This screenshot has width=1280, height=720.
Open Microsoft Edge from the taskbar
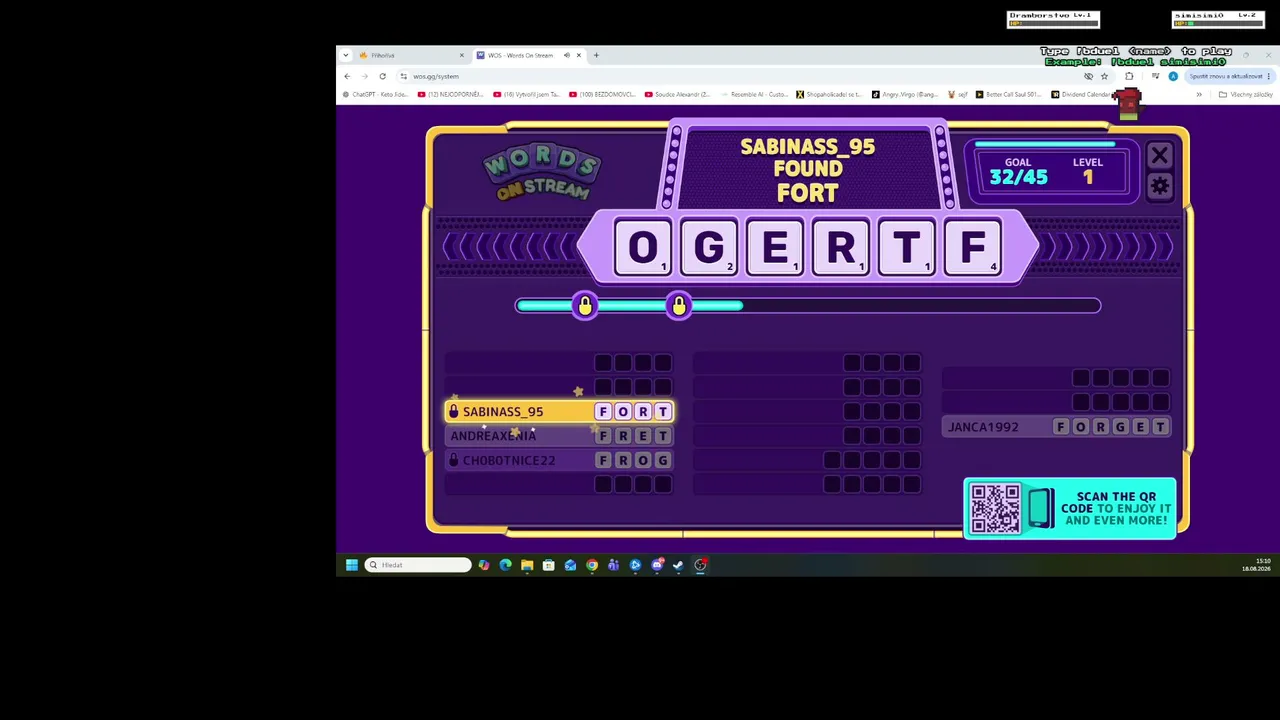[505, 565]
